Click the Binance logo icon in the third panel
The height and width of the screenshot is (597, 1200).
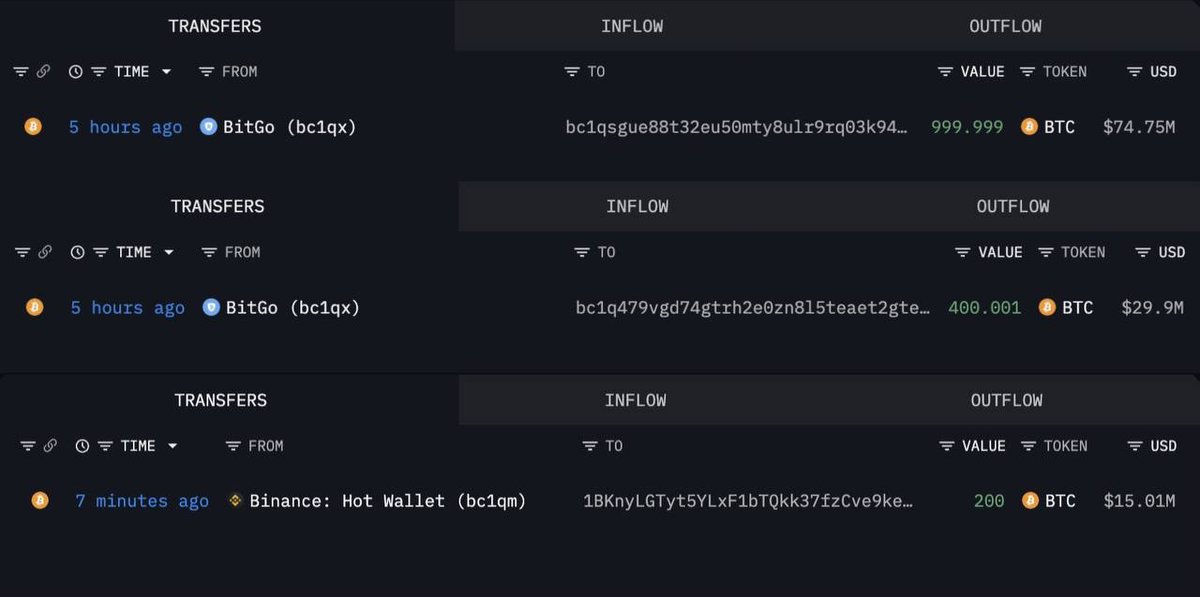[236, 501]
